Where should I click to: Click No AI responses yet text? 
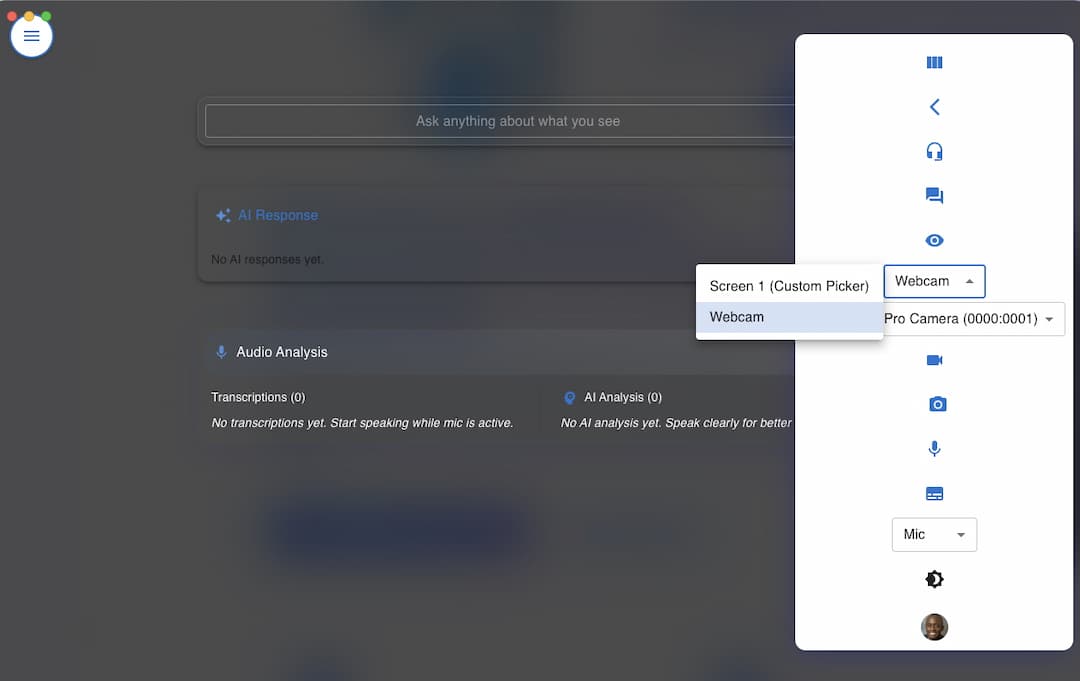click(267, 260)
